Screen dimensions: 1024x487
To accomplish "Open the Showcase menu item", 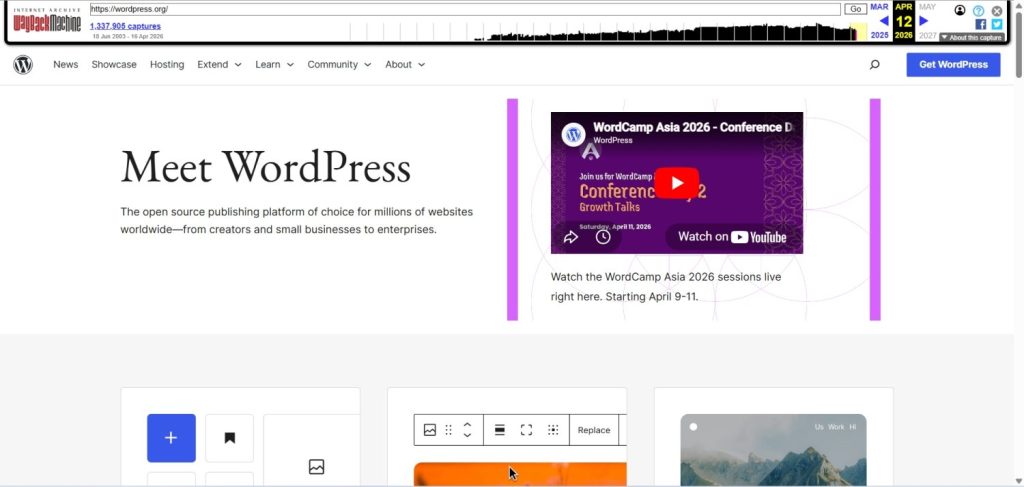I will click(x=114, y=65).
